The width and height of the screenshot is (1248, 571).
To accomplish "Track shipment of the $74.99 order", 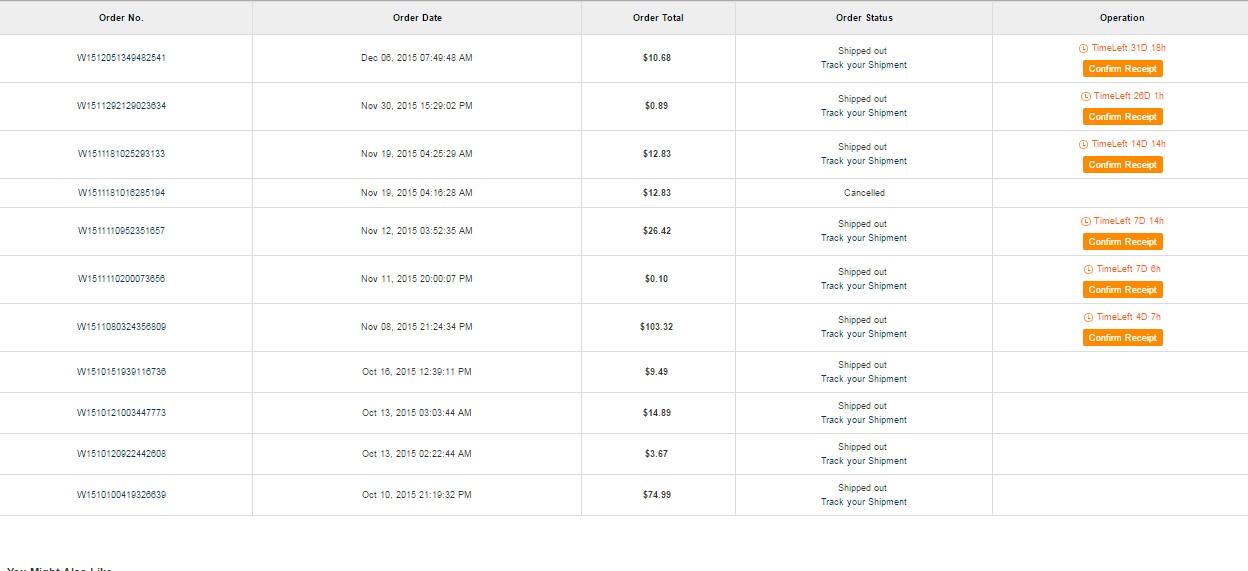I will pos(864,502).
